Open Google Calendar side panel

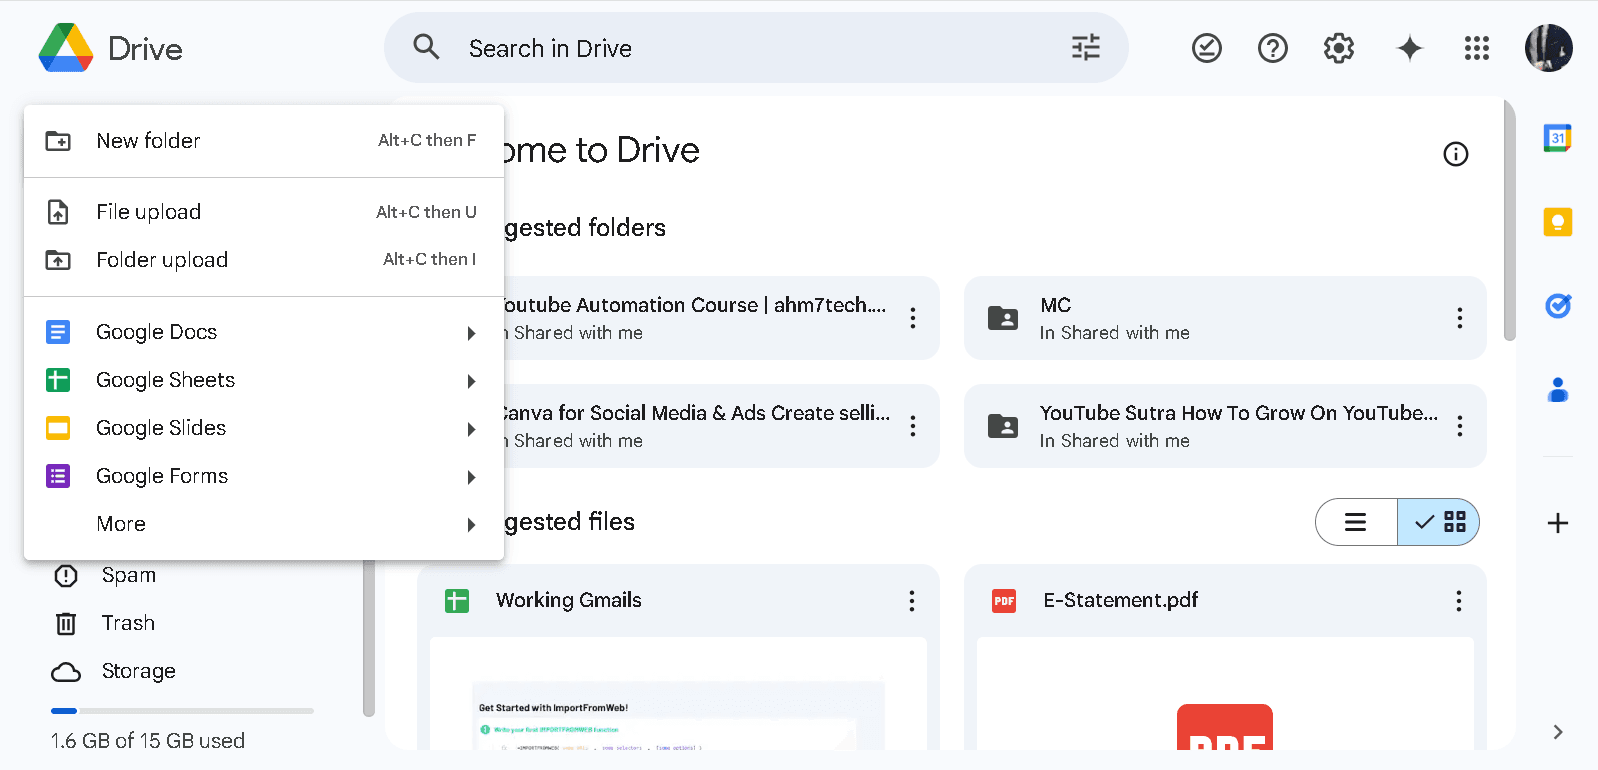coord(1558,138)
